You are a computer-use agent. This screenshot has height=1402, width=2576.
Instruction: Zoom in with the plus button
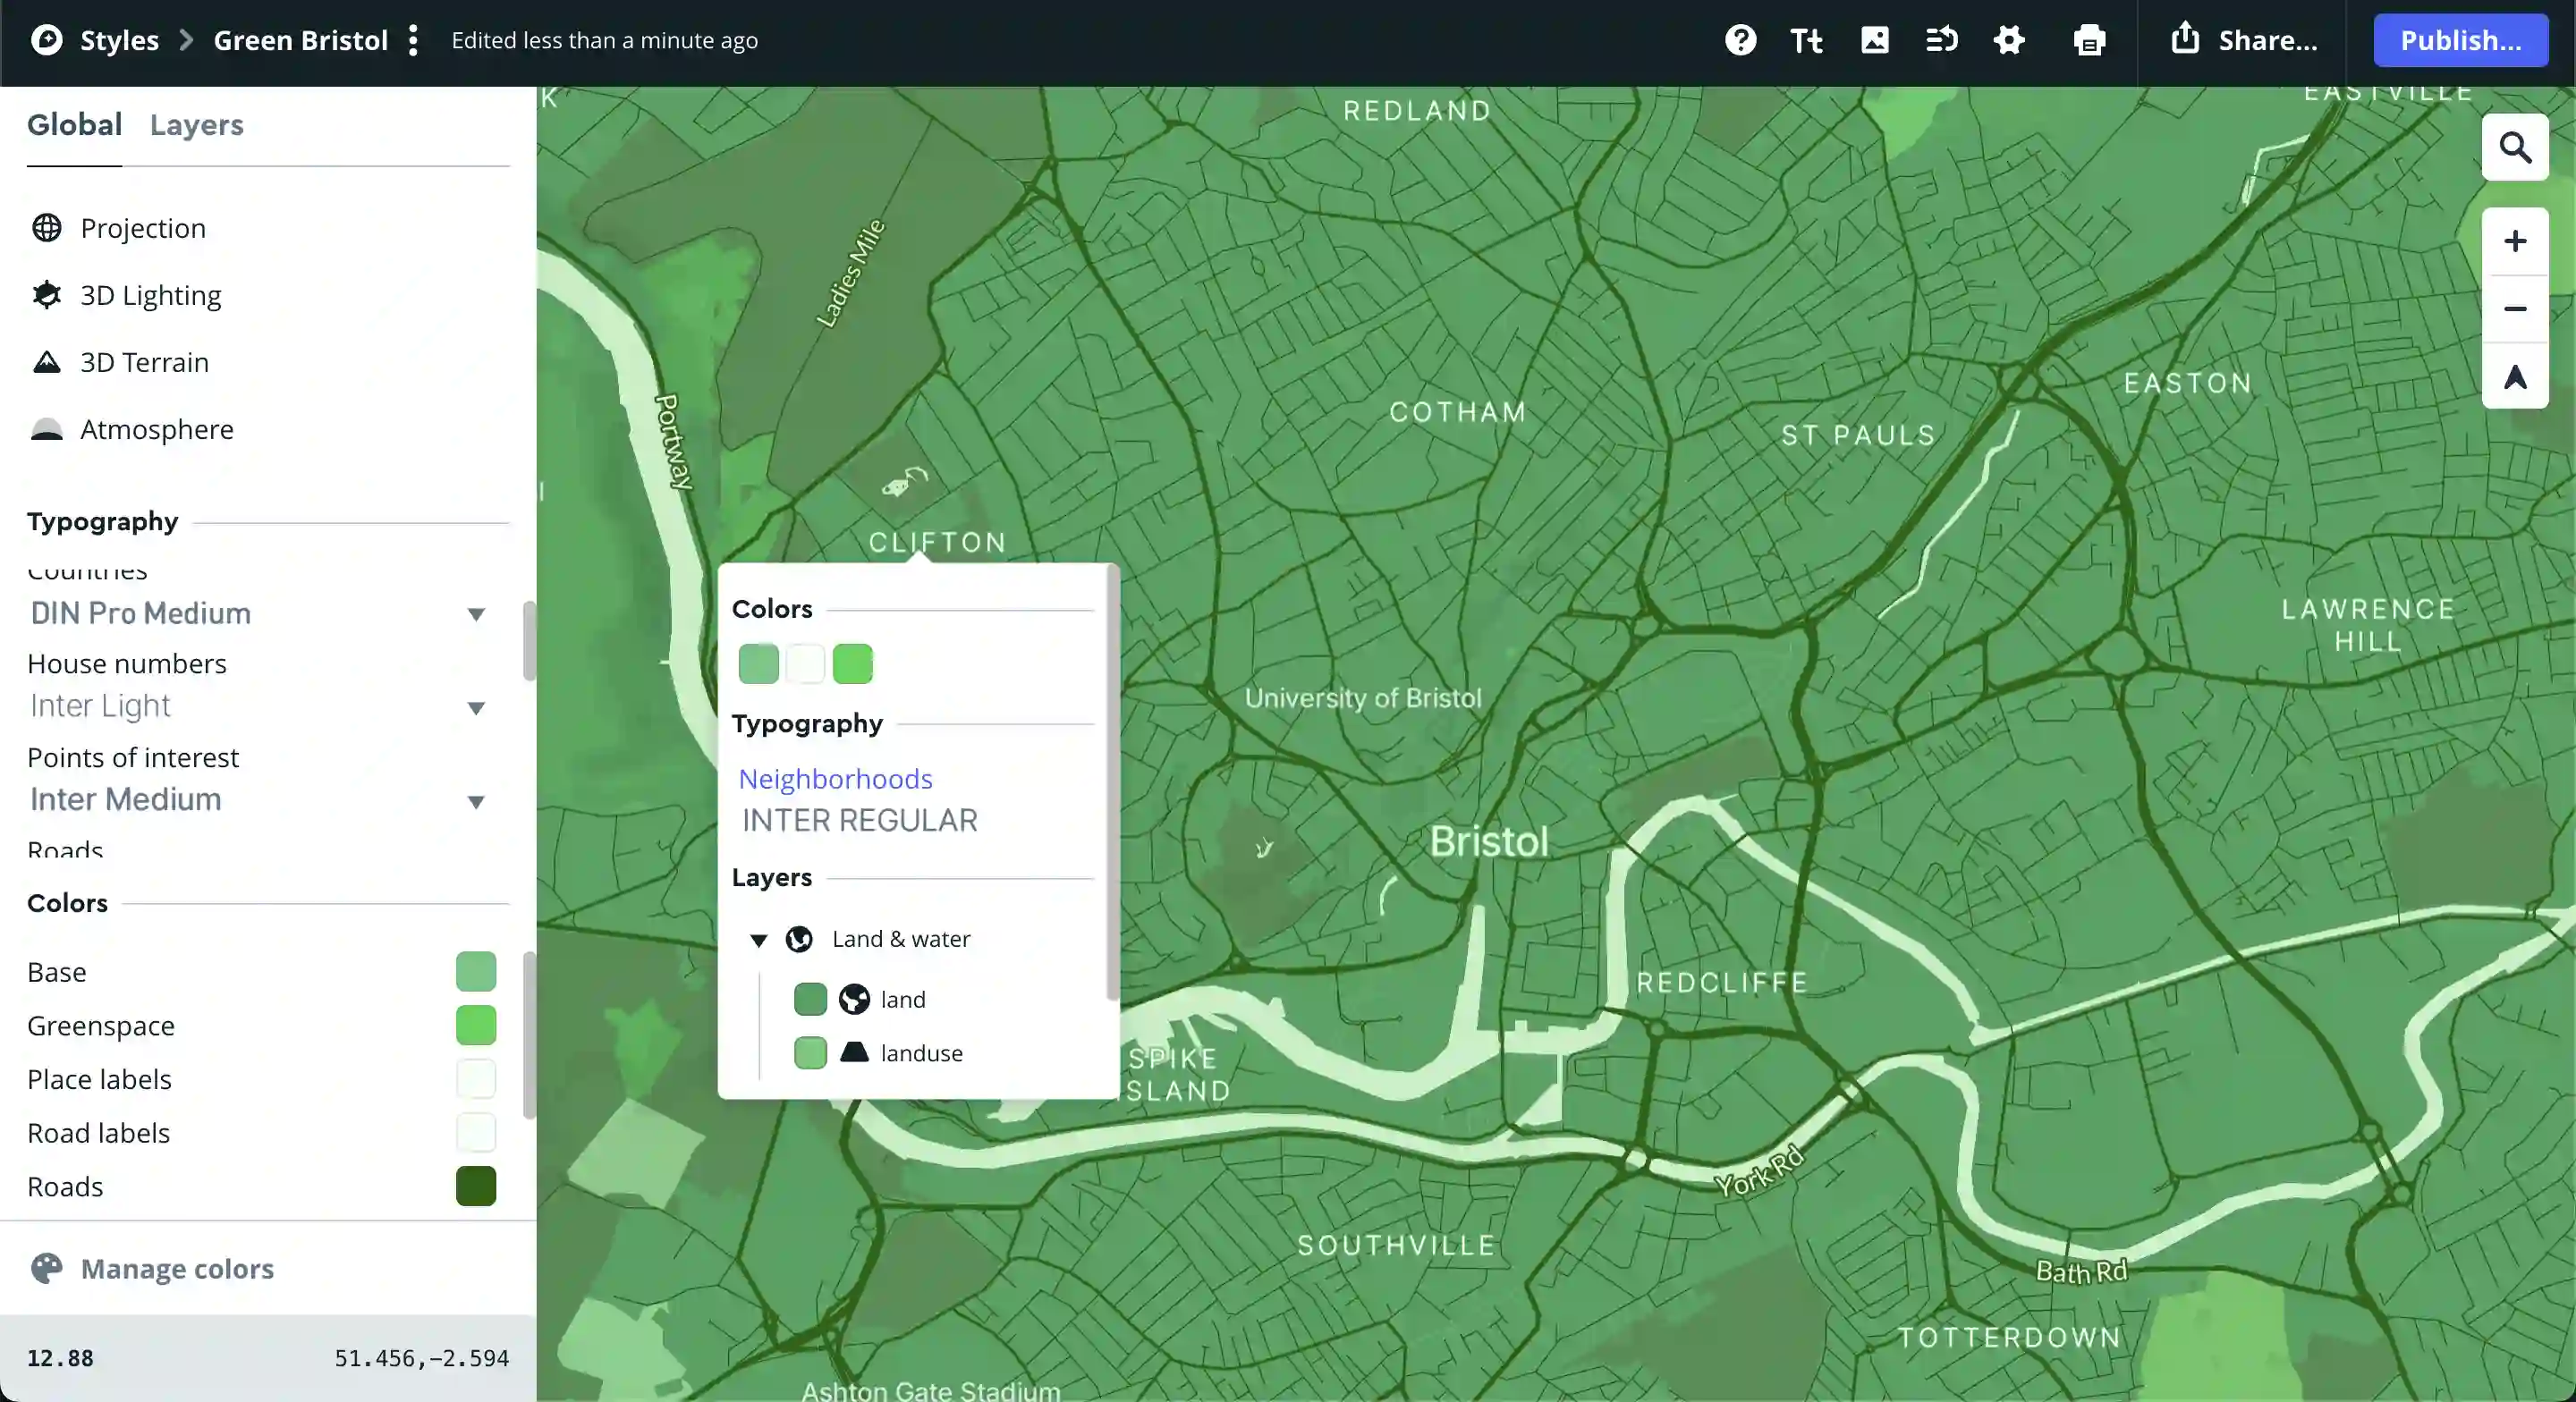click(2515, 241)
